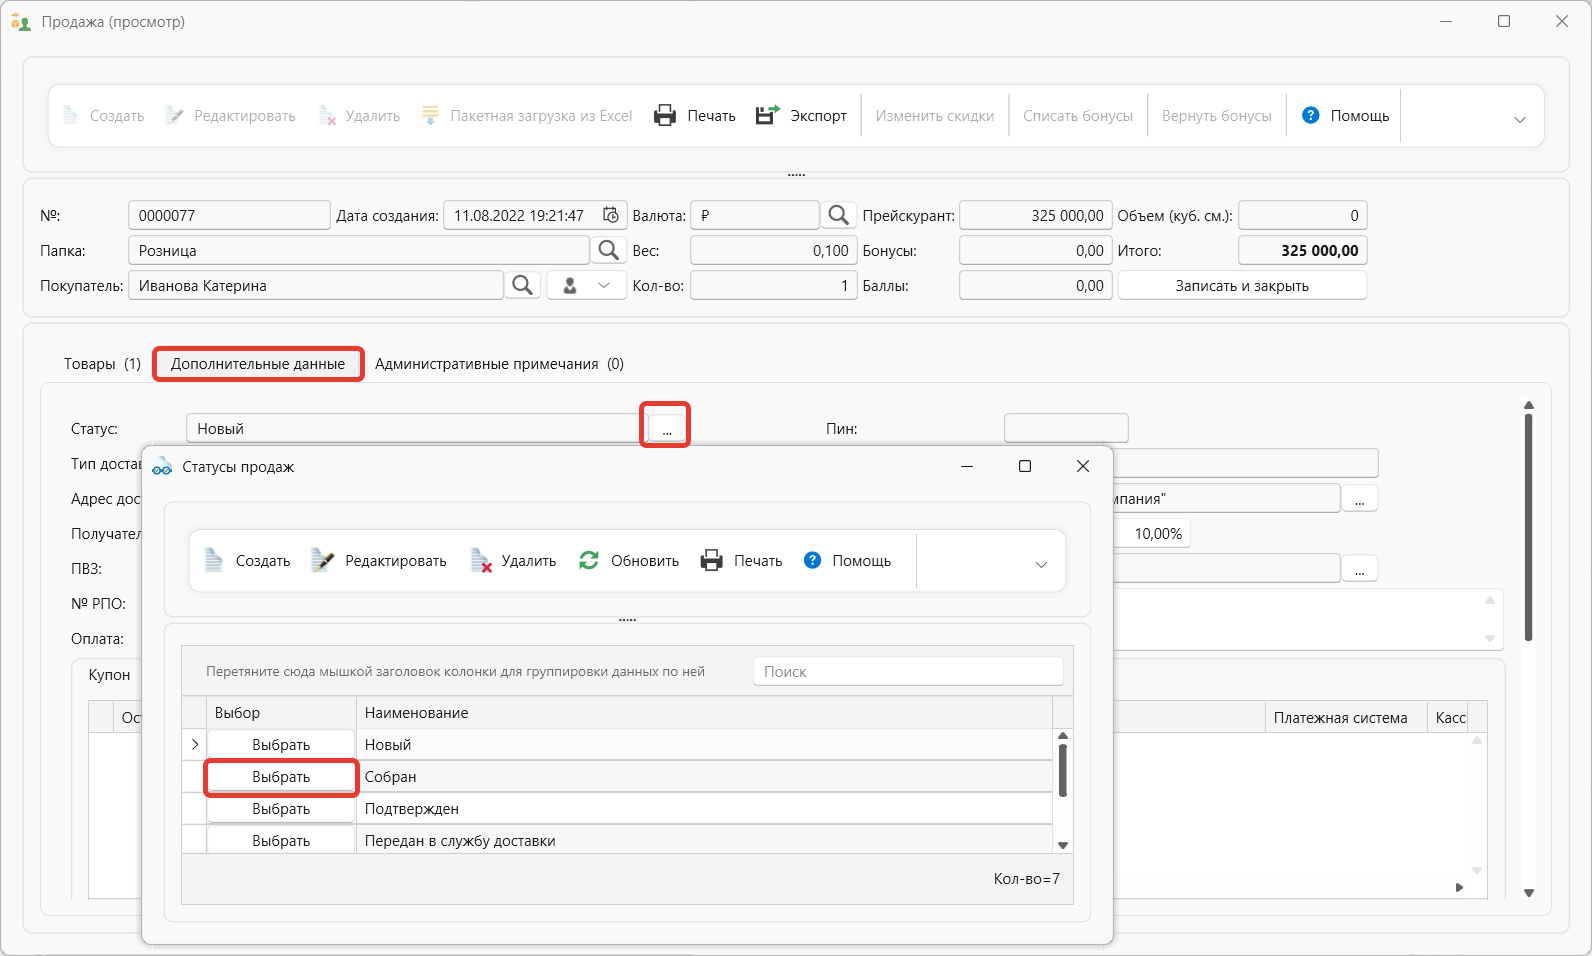This screenshot has width=1592, height=956.
Task: Click the Папка field showing Розница
Action: click(359, 250)
